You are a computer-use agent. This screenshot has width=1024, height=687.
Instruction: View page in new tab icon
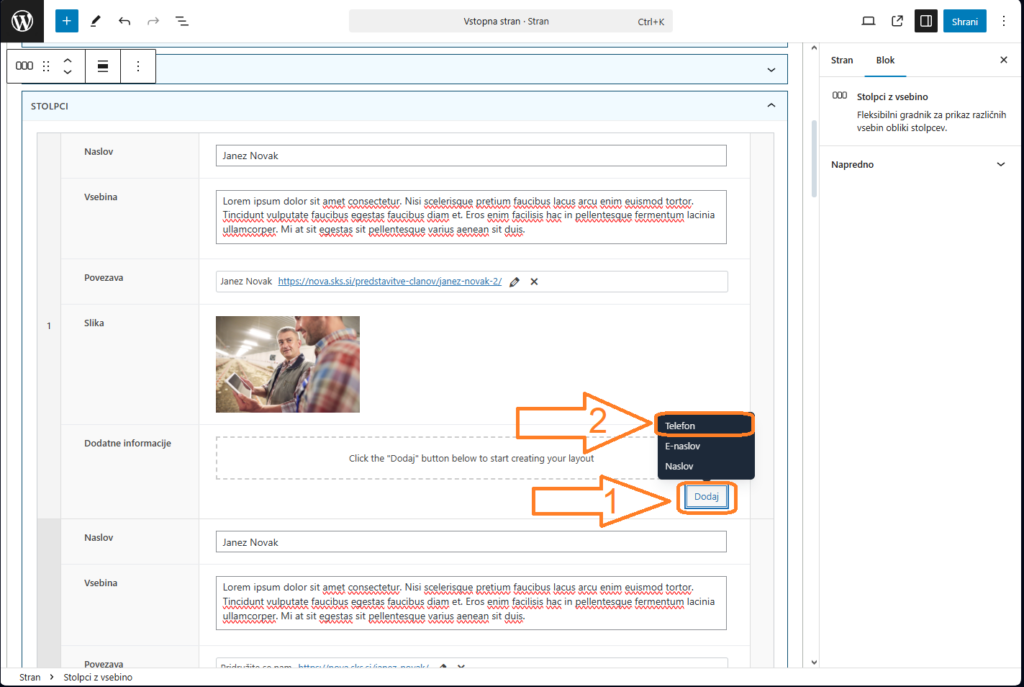pyautogui.click(x=897, y=21)
